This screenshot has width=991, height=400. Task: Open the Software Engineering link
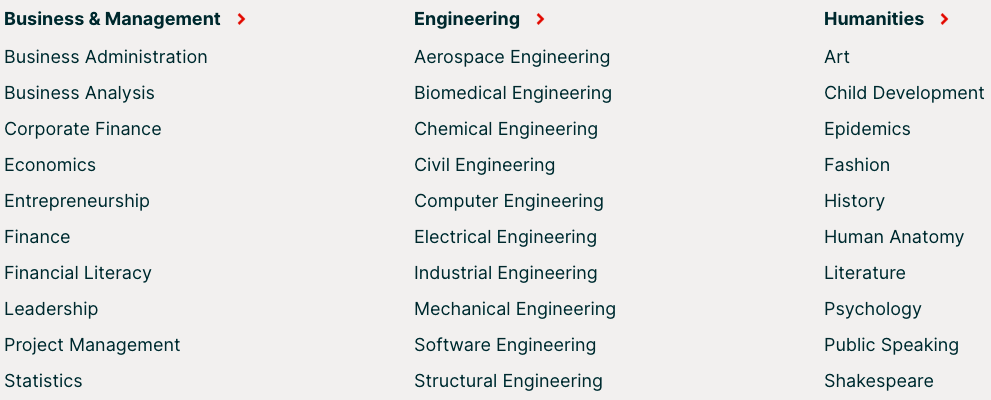(505, 345)
